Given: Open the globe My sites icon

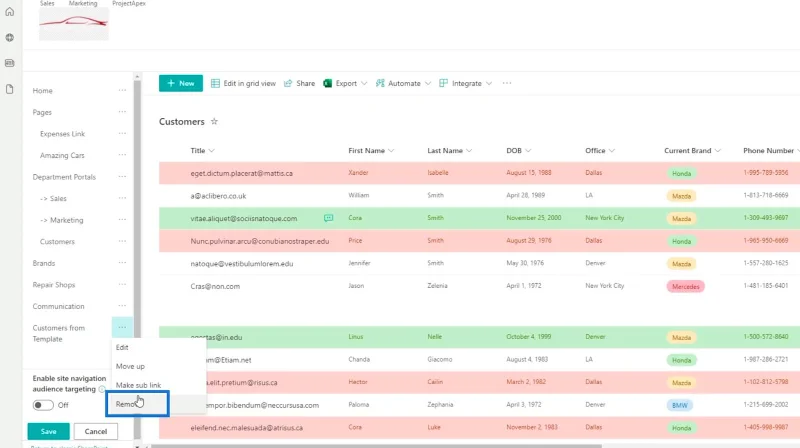Looking at the screenshot, I should [x=10, y=37].
